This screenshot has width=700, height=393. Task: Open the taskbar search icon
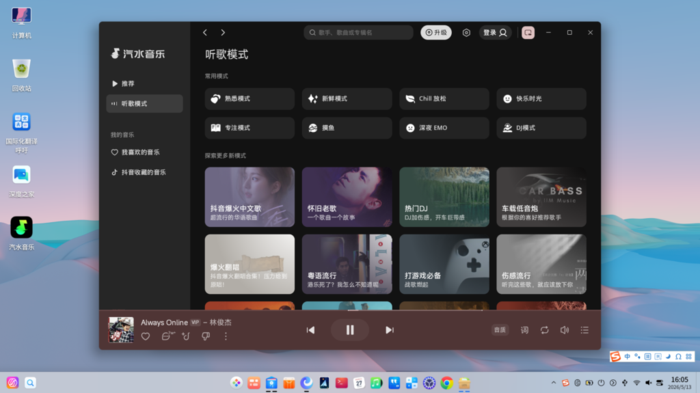(x=30, y=383)
